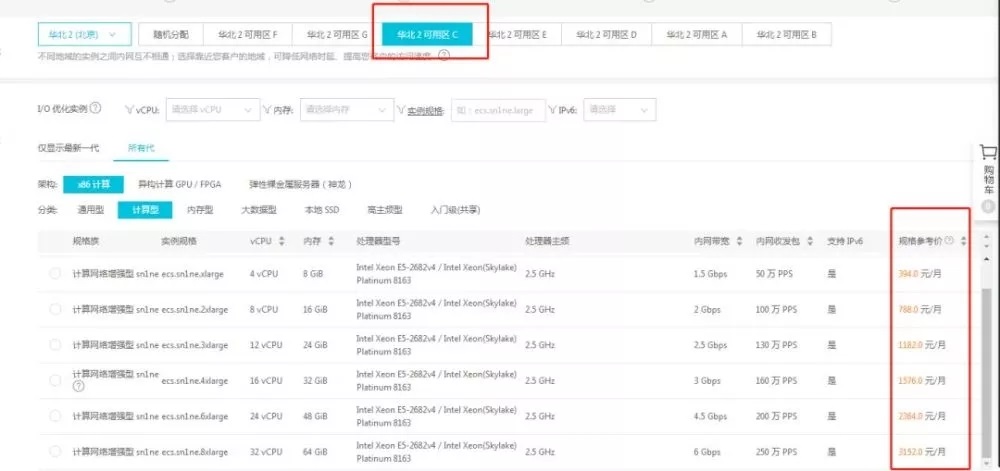Click help icon next to 规格参考价 header
1000x471 pixels.
[949, 241]
